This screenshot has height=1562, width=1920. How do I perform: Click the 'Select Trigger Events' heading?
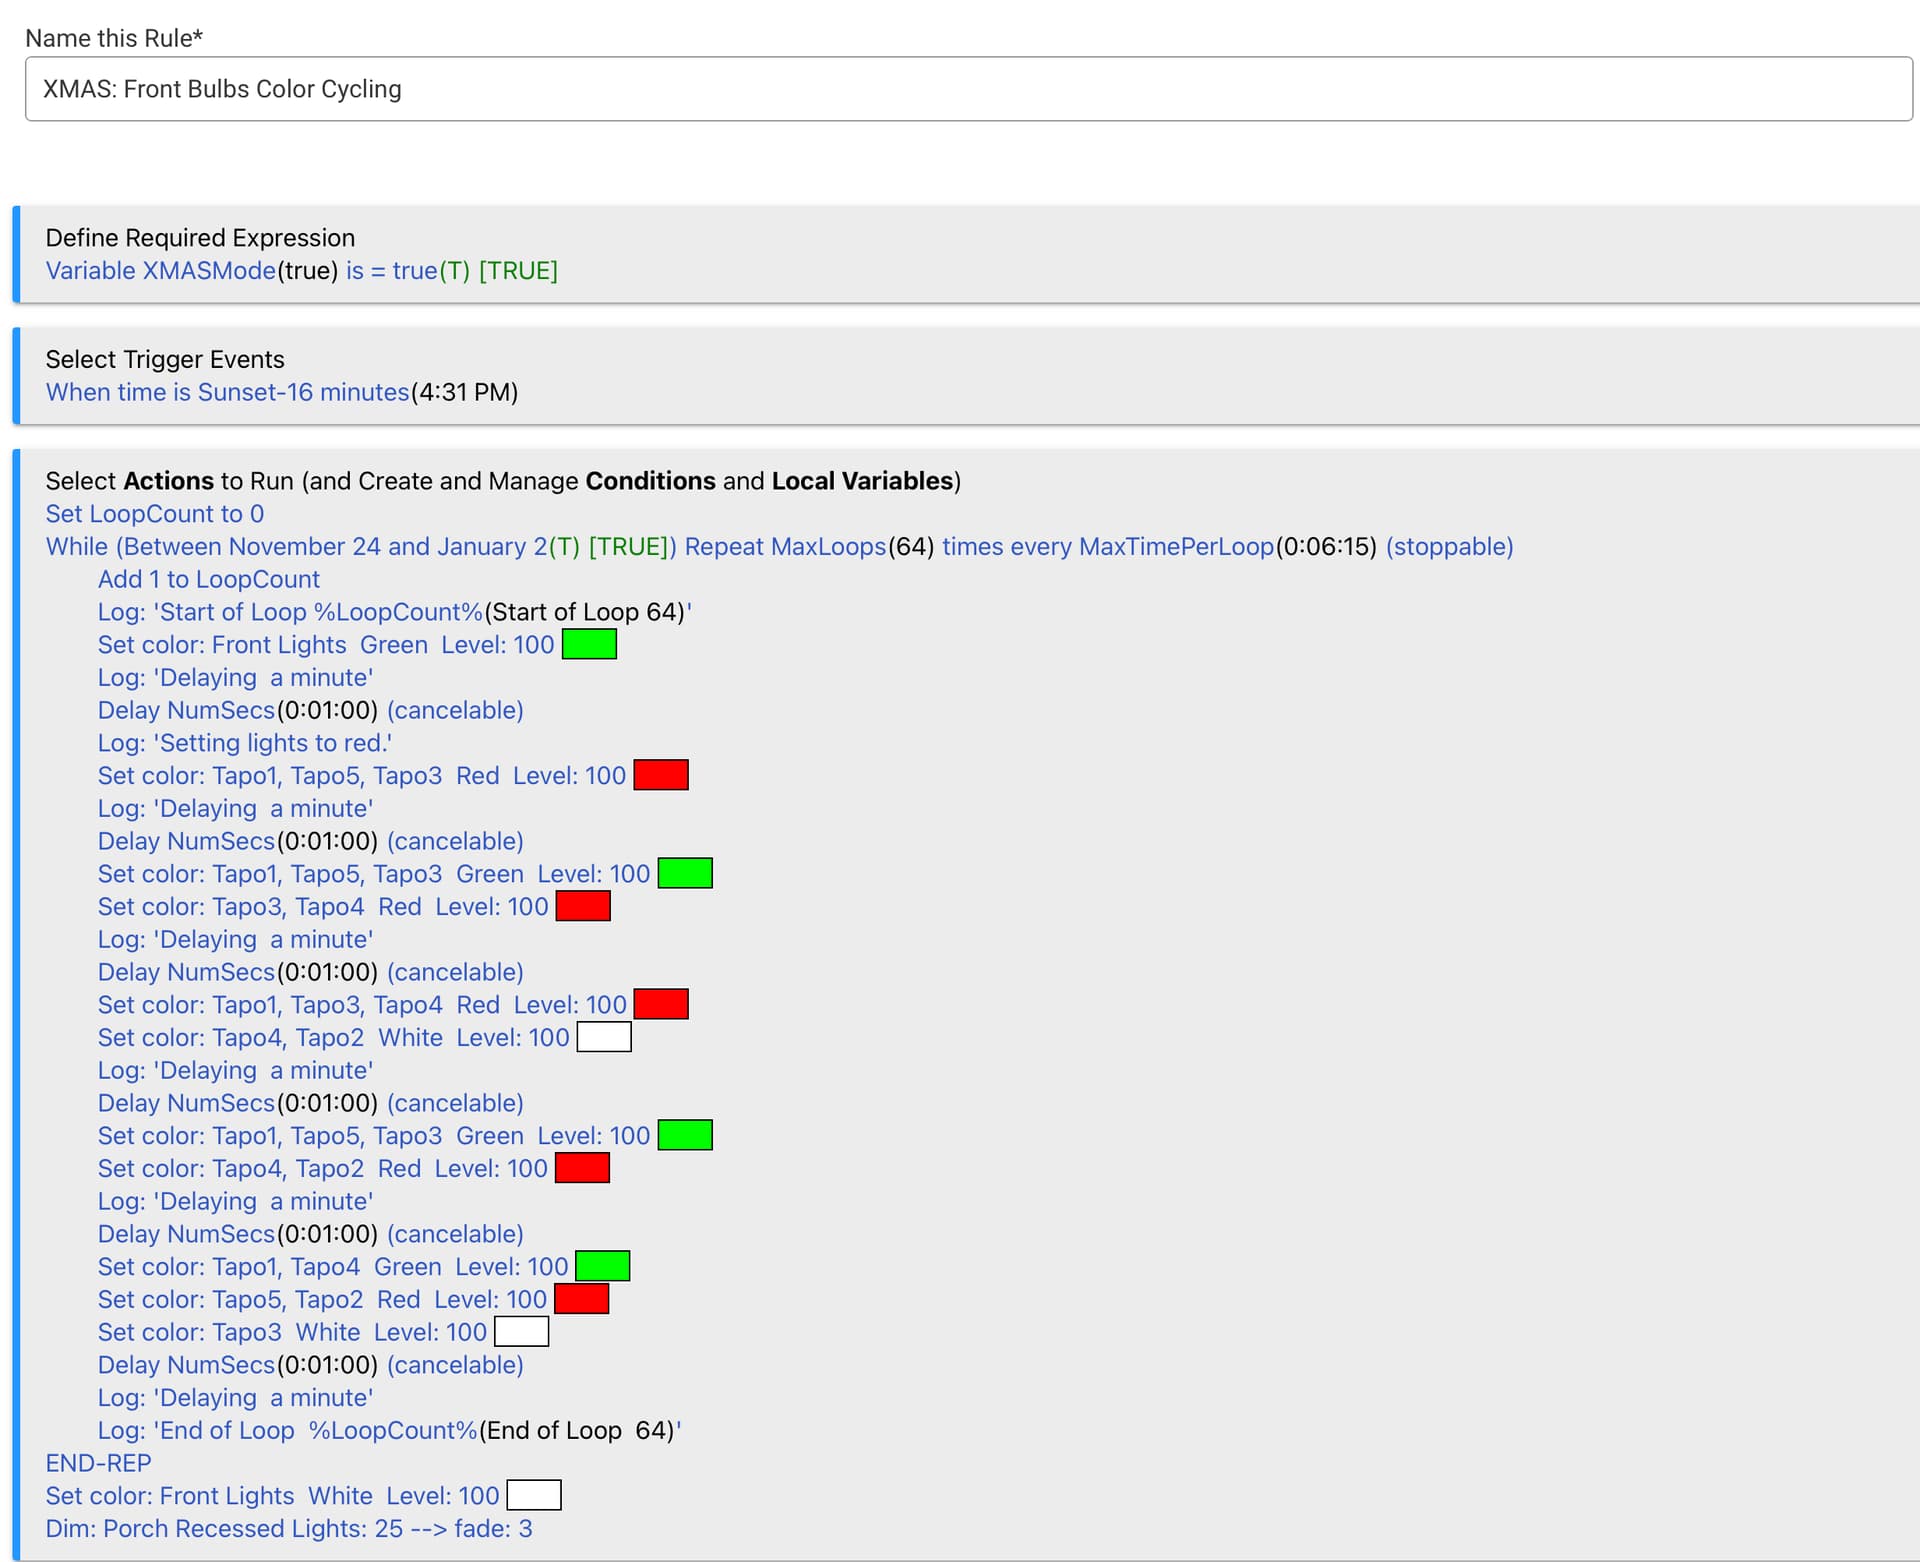click(165, 359)
